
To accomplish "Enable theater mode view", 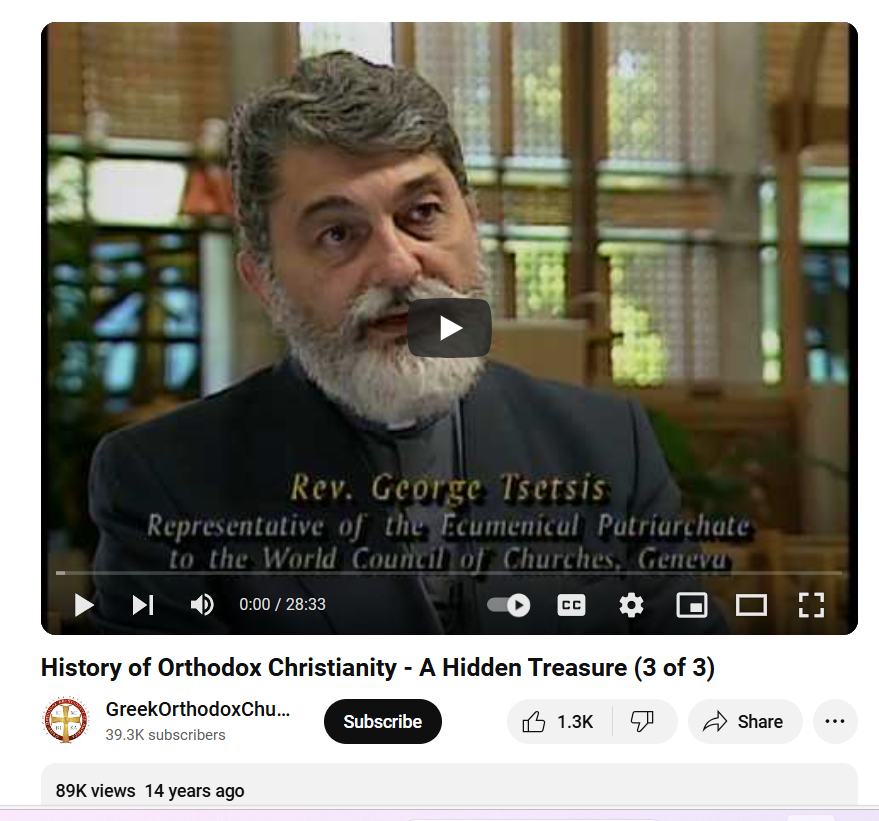I will [751, 605].
